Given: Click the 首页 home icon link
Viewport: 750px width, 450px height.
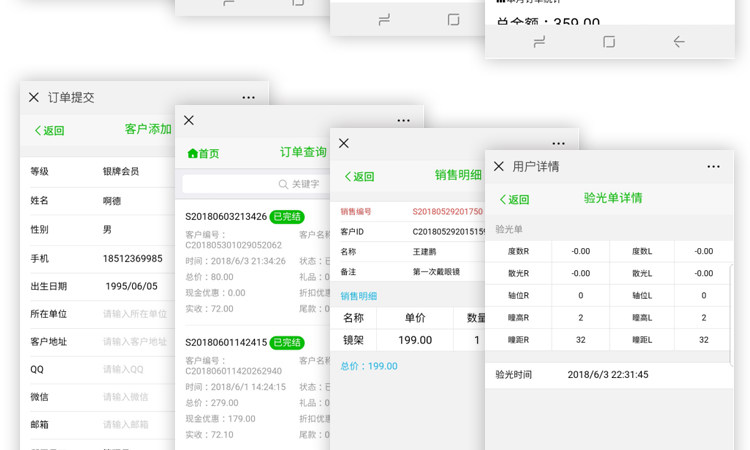Looking at the screenshot, I should click(203, 154).
